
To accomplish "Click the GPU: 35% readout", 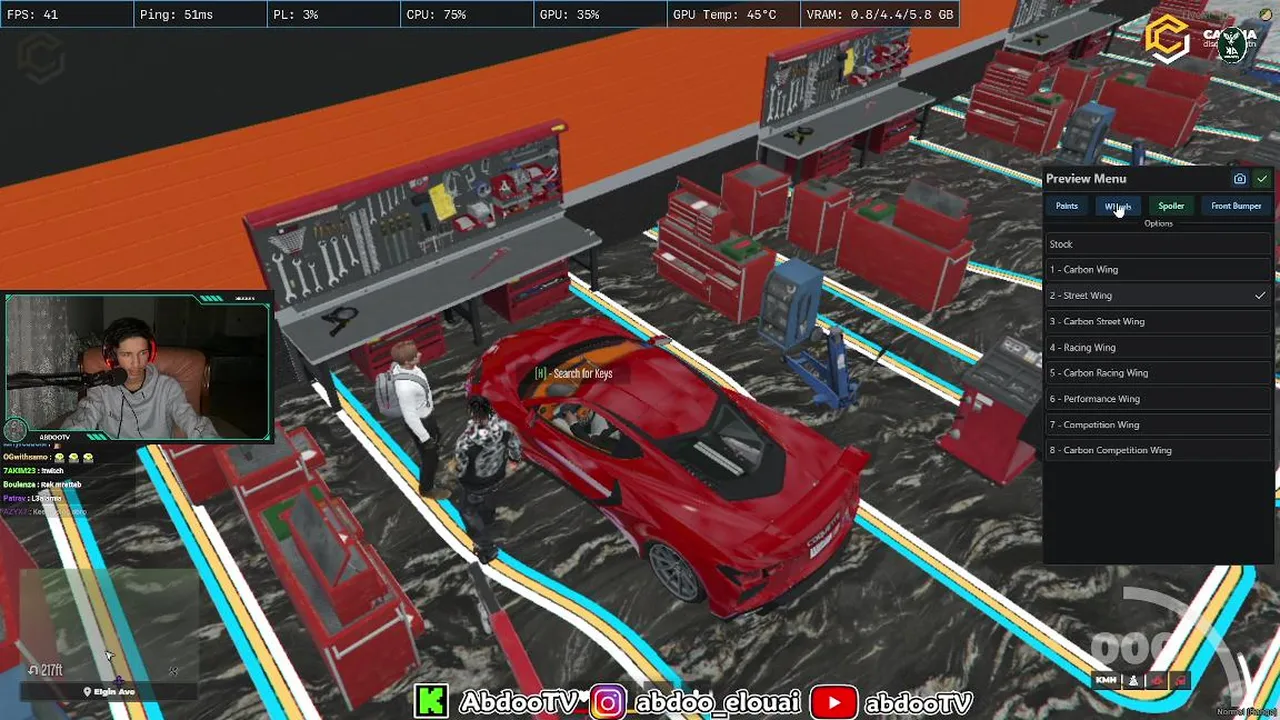I will (x=570, y=15).
